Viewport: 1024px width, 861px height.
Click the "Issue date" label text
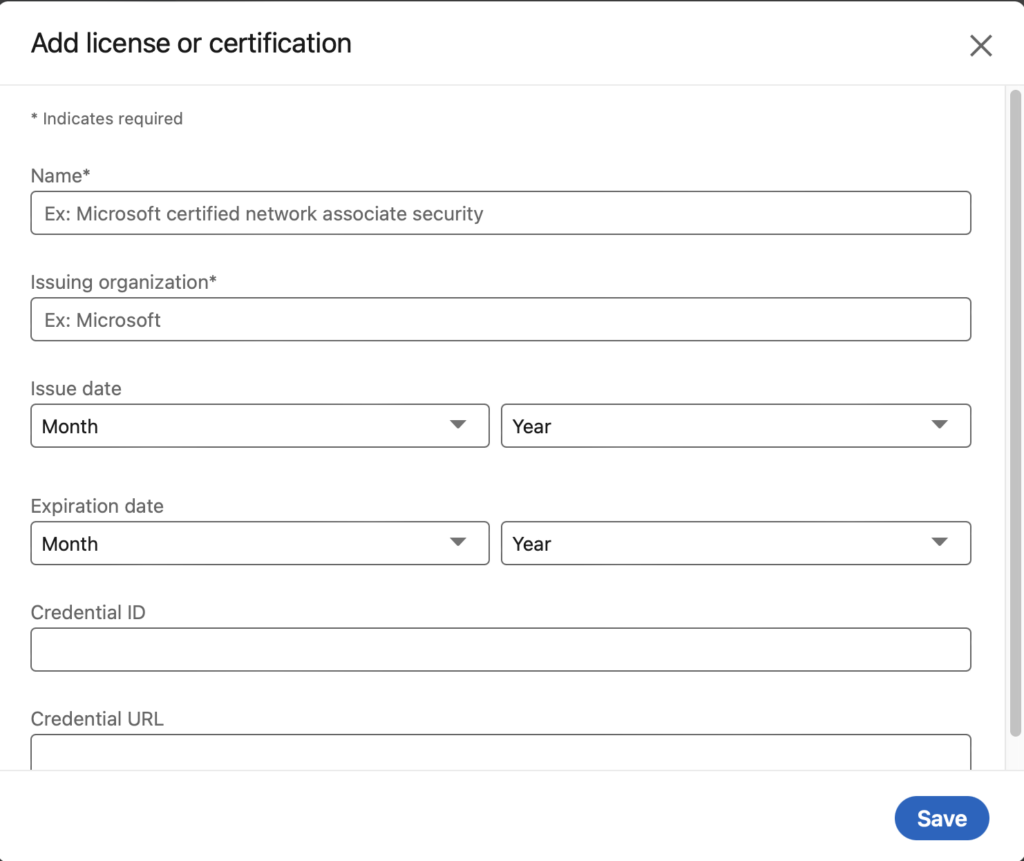[x=76, y=389]
